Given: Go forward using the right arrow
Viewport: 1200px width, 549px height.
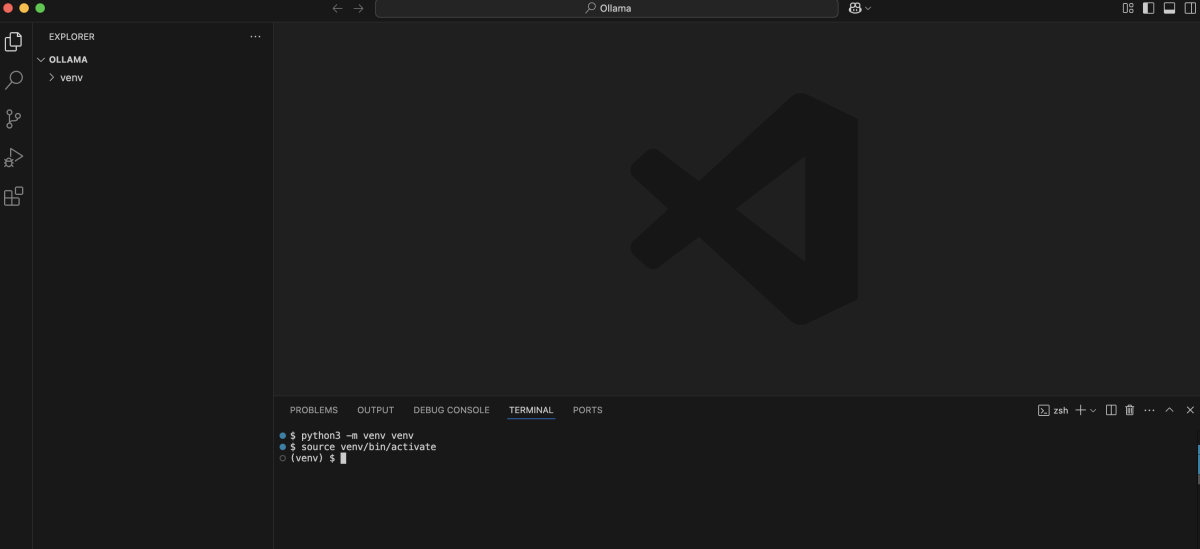Looking at the screenshot, I should 359,8.
